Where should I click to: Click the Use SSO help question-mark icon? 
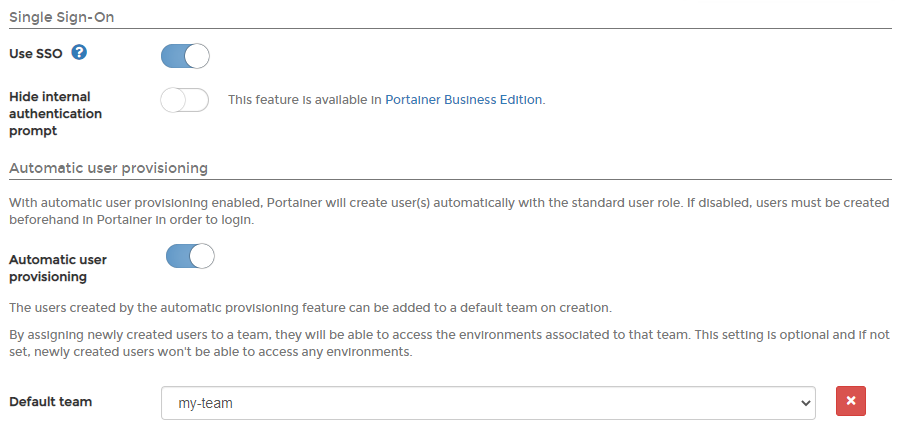click(79, 53)
